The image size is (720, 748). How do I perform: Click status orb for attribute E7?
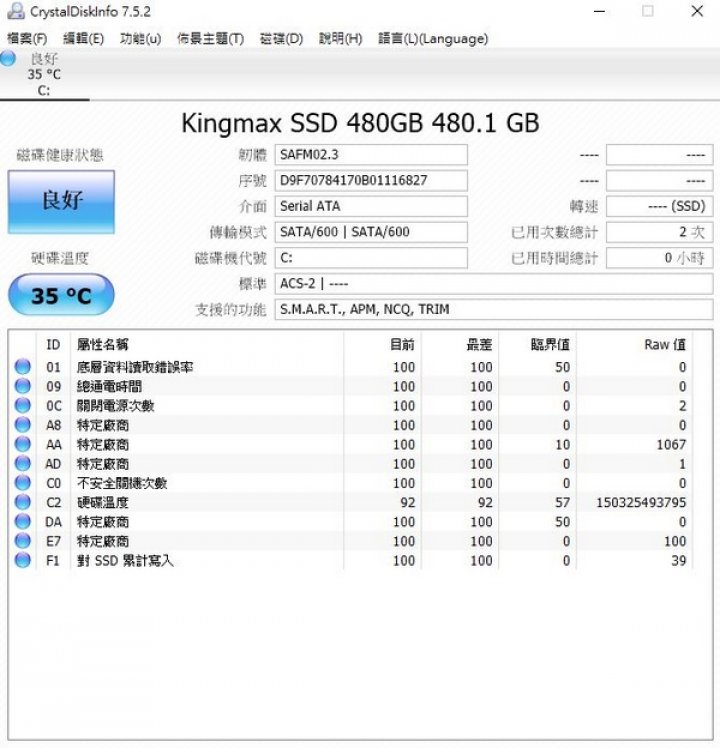tap(22, 541)
